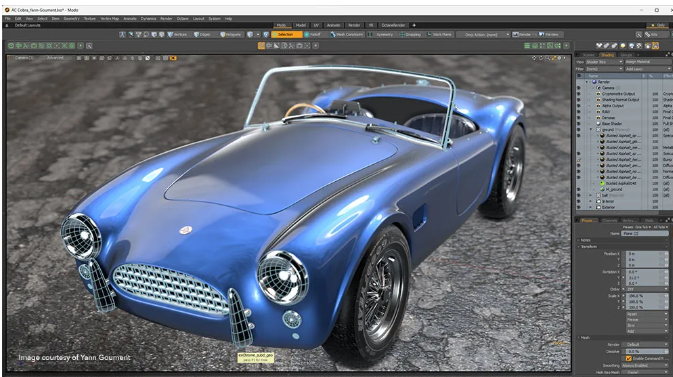Click the green list-lines icon right of viewport toolbar

(527, 46)
